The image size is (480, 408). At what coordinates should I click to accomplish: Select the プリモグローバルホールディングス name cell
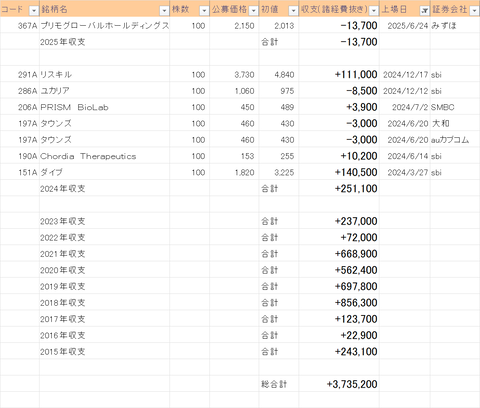click(x=105, y=25)
